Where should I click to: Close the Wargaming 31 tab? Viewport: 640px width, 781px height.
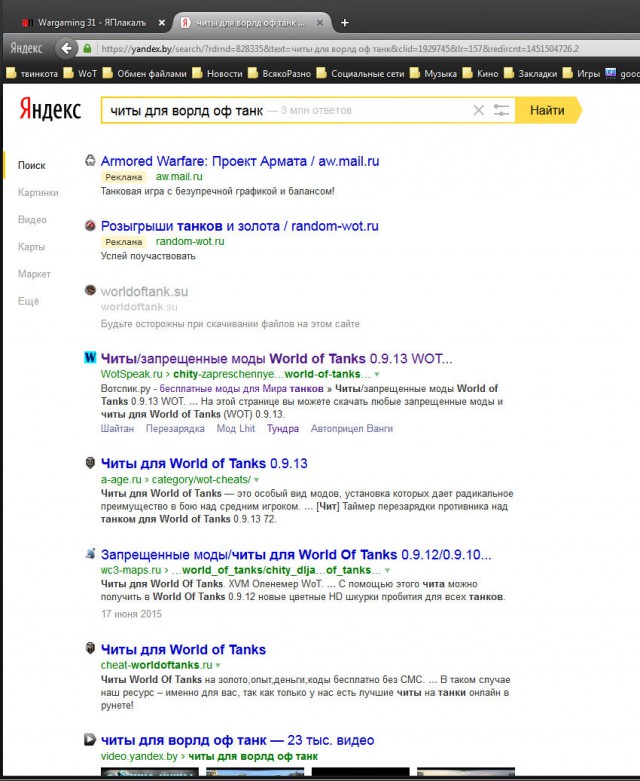[x=161, y=22]
